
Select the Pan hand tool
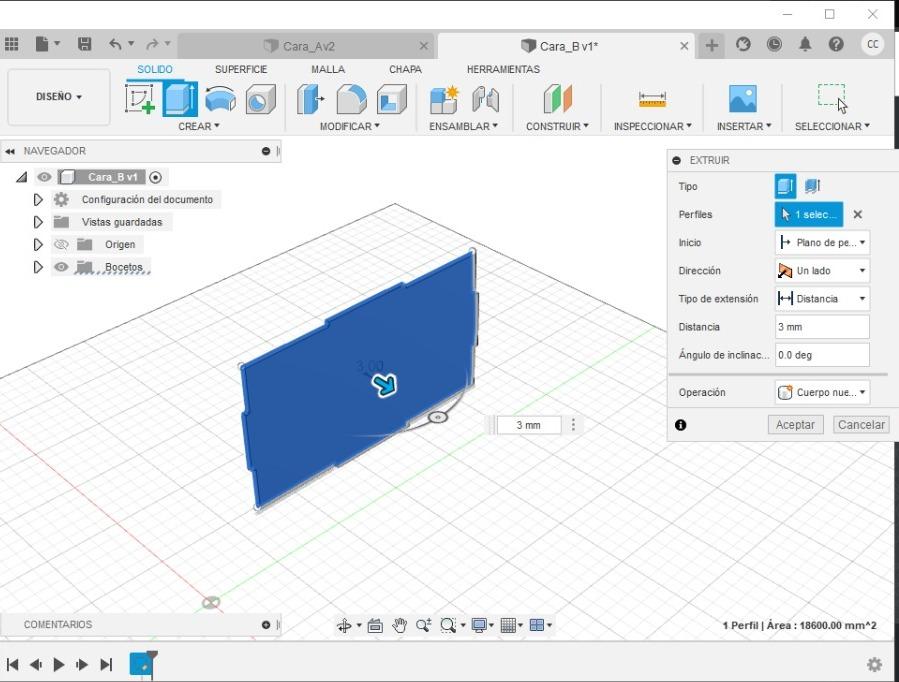click(x=400, y=625)
